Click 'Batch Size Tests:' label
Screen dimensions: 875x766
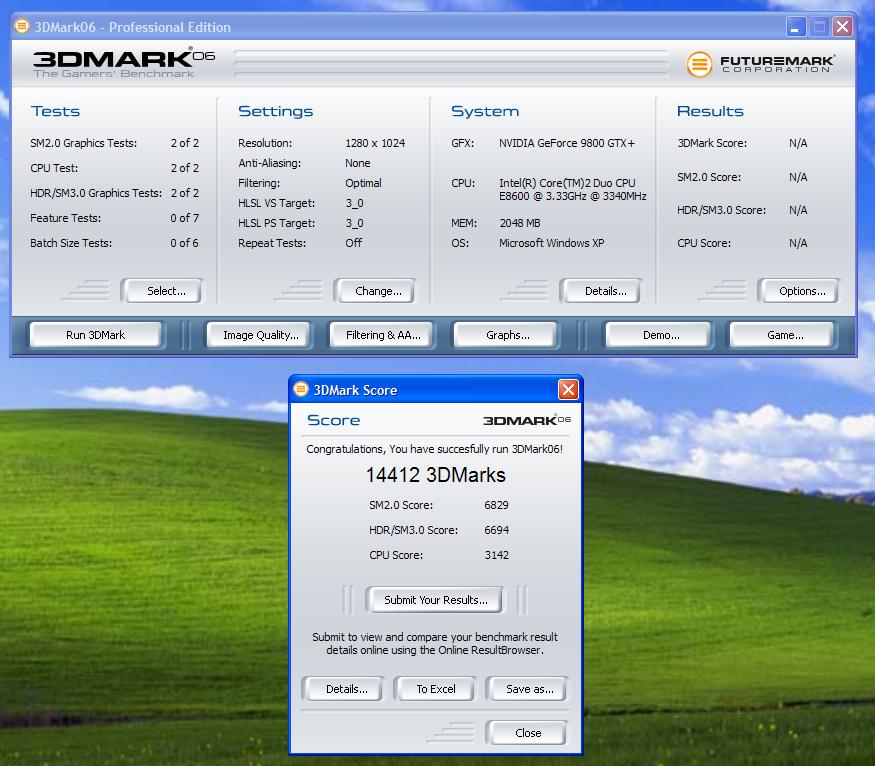71,243
